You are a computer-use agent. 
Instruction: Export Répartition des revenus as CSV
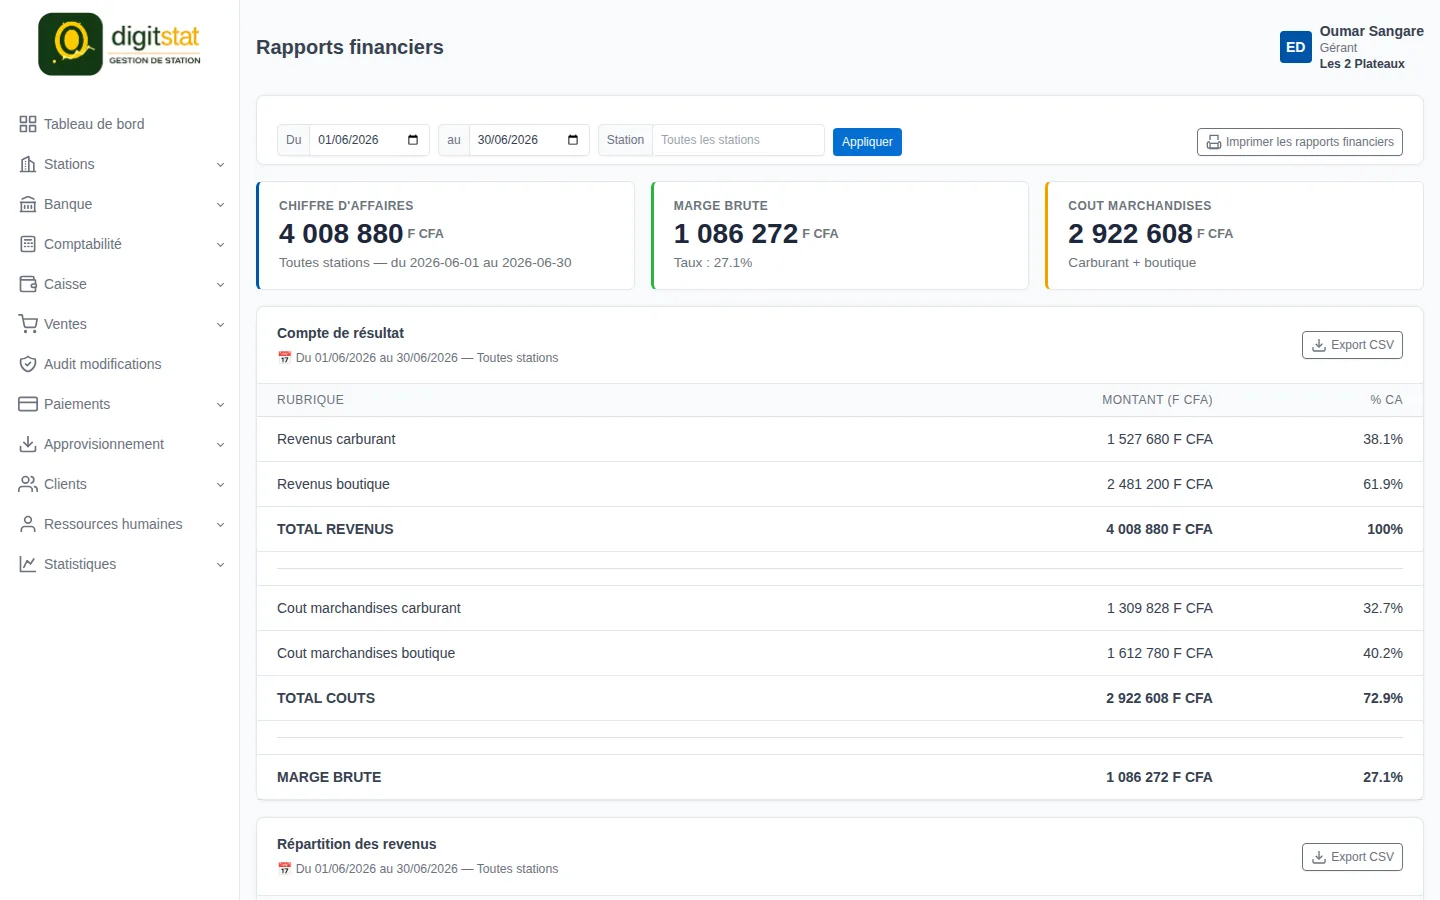coord(1352,857)
